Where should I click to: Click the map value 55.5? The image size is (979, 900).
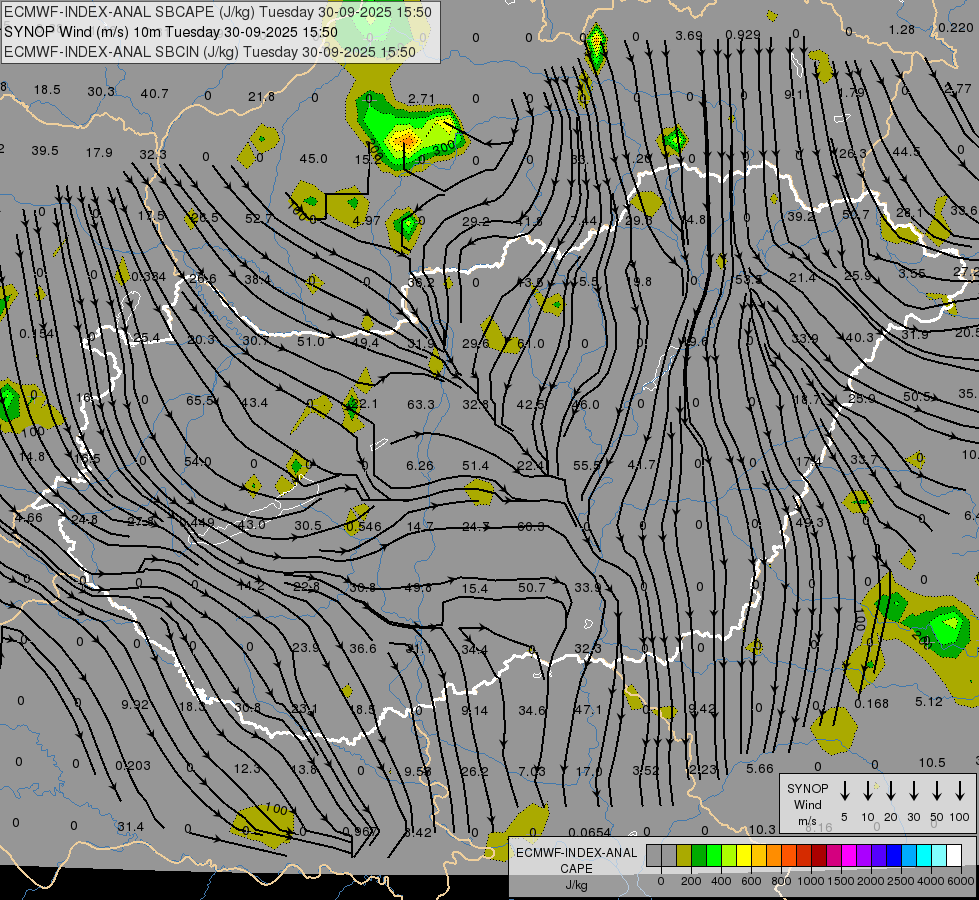587,466
